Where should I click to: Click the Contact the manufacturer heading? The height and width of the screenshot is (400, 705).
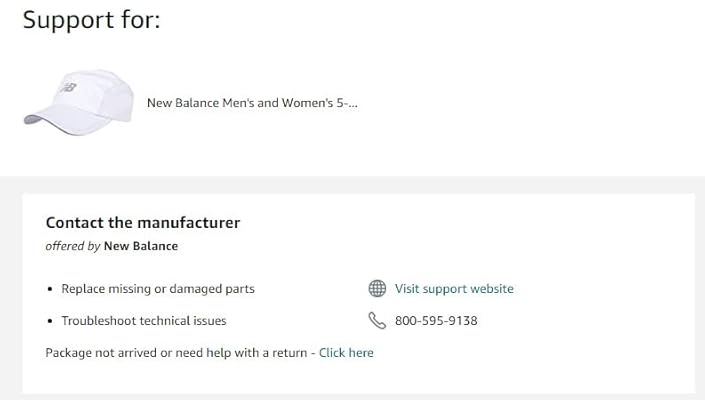click(143, 223)
